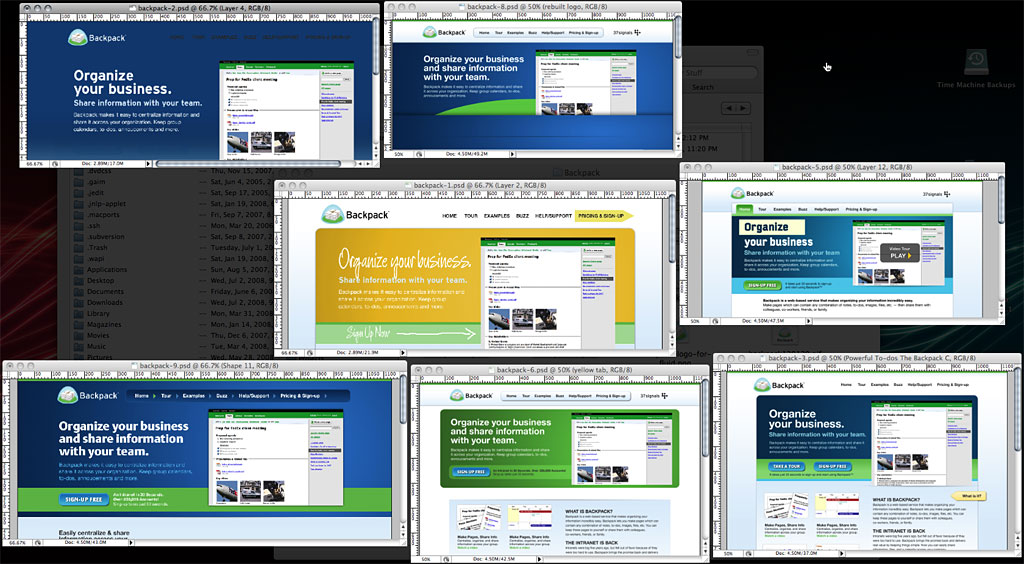Viewport: 1024px width, 564px height.
Task: Click backpack-2.psd window title bar
Action: pos(199,7)
